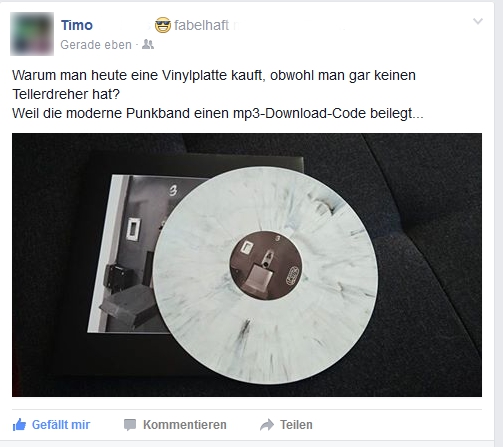The width and height of the screenshot is (503, 447).
Task: Click the post text about Vinylplatte
Action: pyautogui.click(x=214, y=85)
